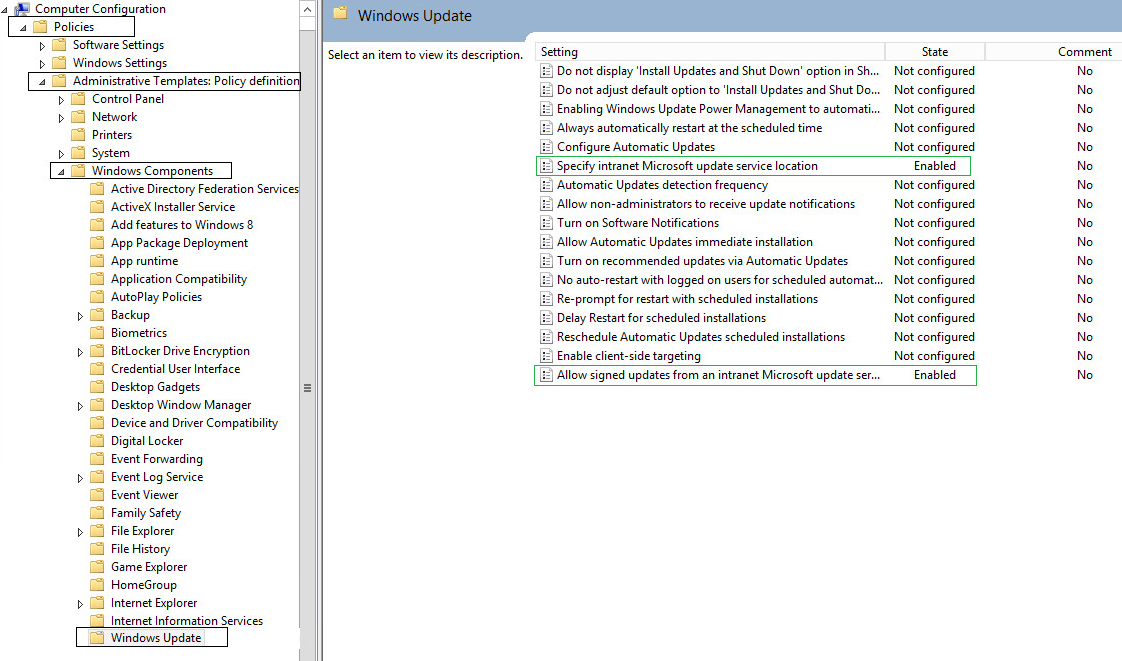Select Event Log Service in the tree
This screenshot has width=1122, height=661.
157,477
